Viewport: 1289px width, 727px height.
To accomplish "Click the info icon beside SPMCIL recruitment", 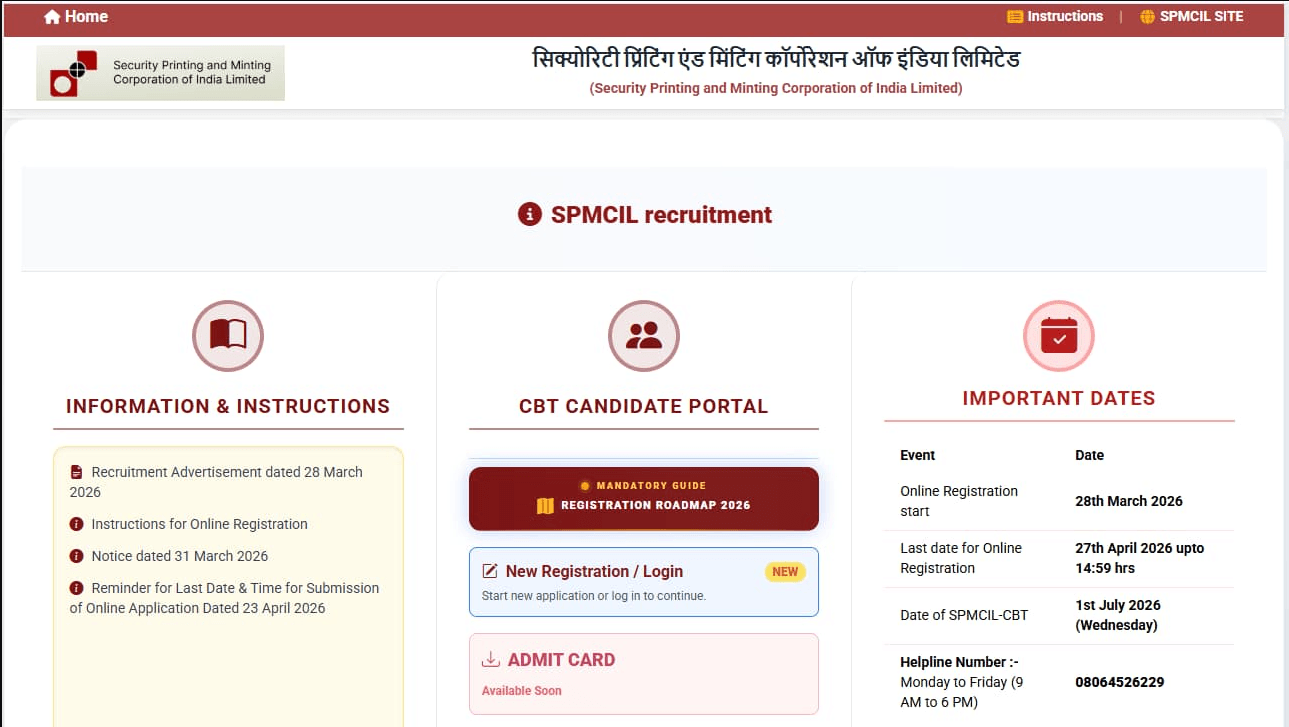I will click(530, 214).
